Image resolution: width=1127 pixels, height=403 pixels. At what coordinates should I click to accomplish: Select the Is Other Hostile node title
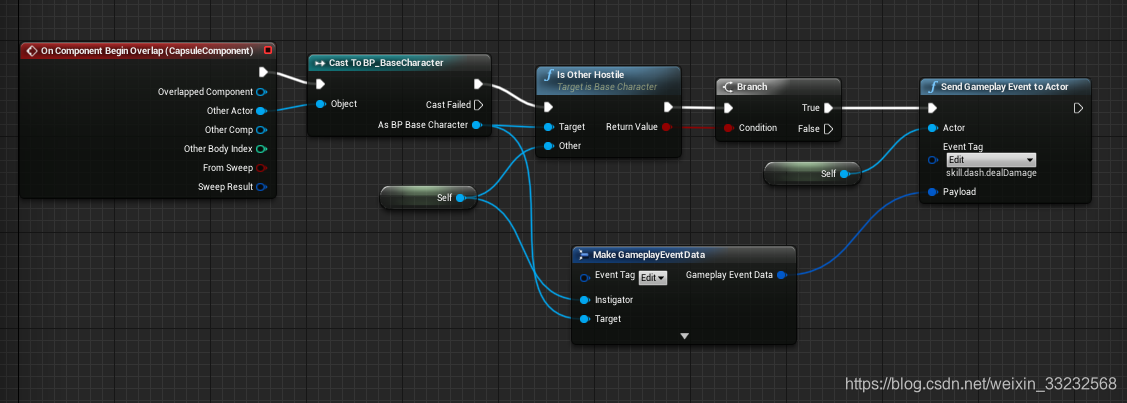tap(590, 75)
